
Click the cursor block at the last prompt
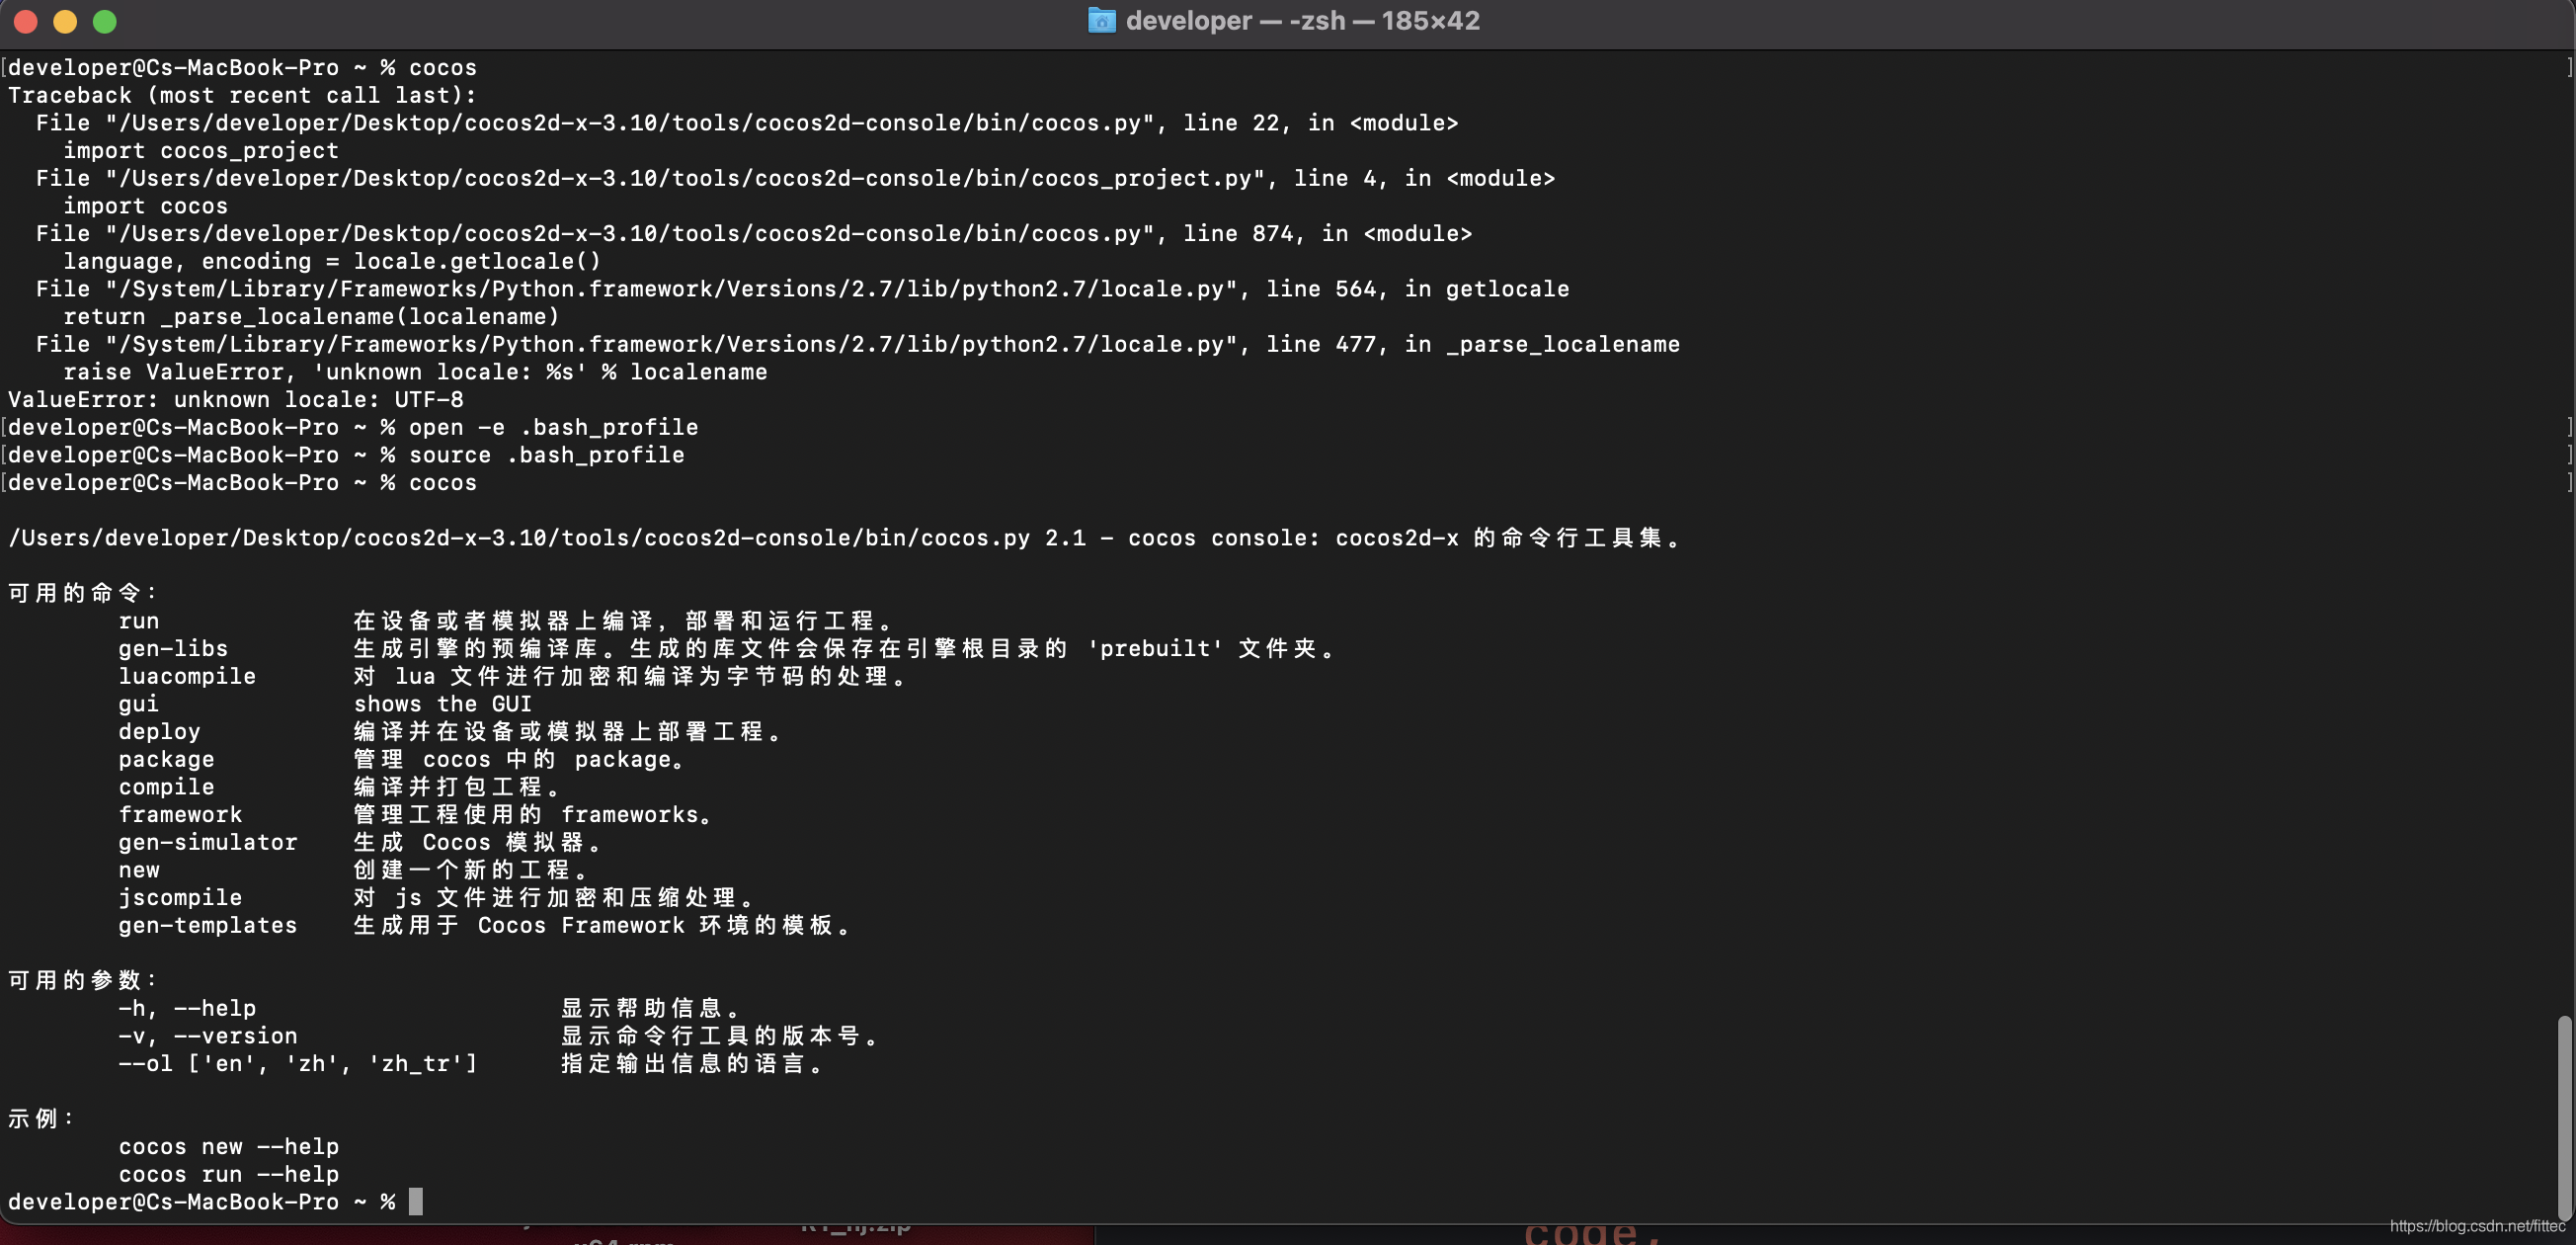click(x=416, y=1201)
